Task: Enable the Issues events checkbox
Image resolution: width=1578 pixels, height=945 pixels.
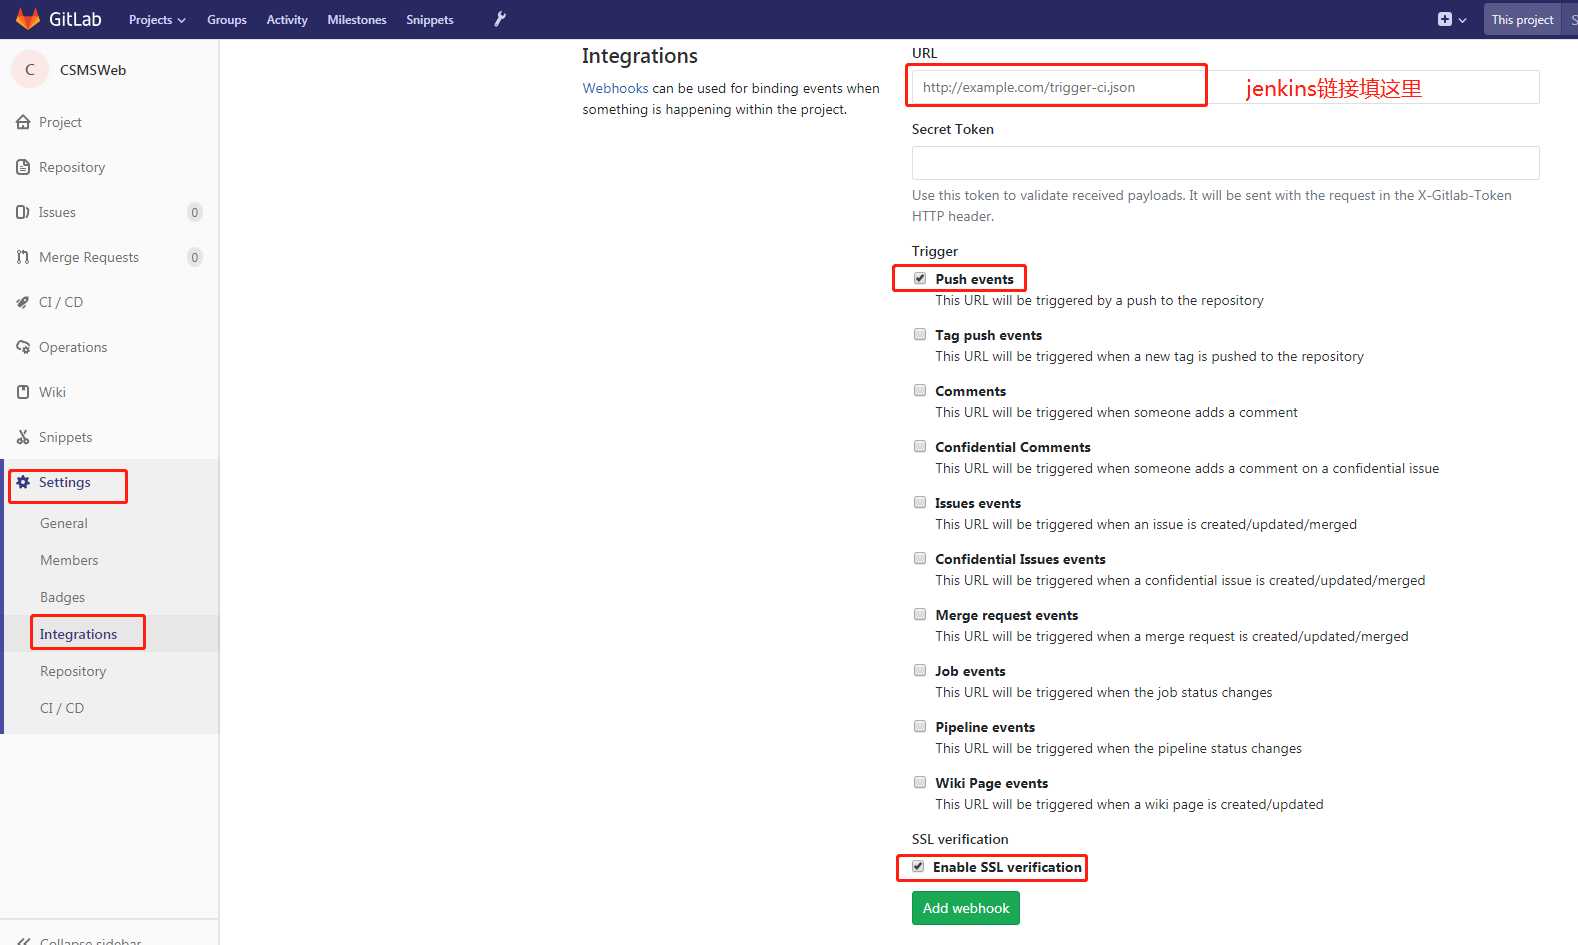Action: tap(920, 502)
